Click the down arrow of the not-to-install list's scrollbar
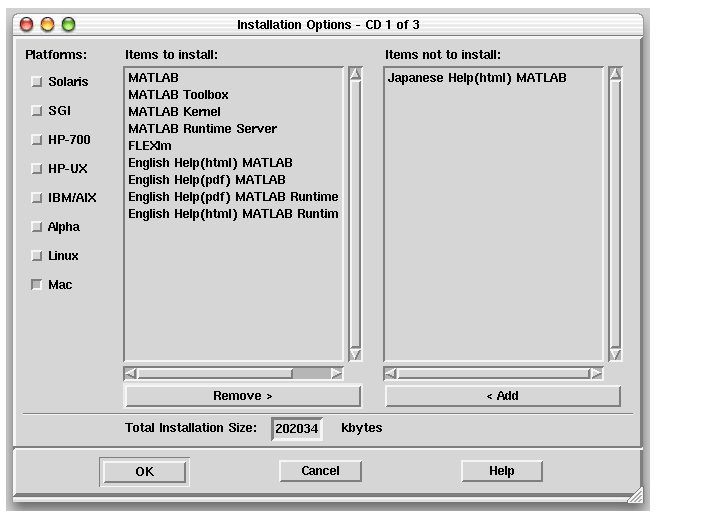 (615, 354)
